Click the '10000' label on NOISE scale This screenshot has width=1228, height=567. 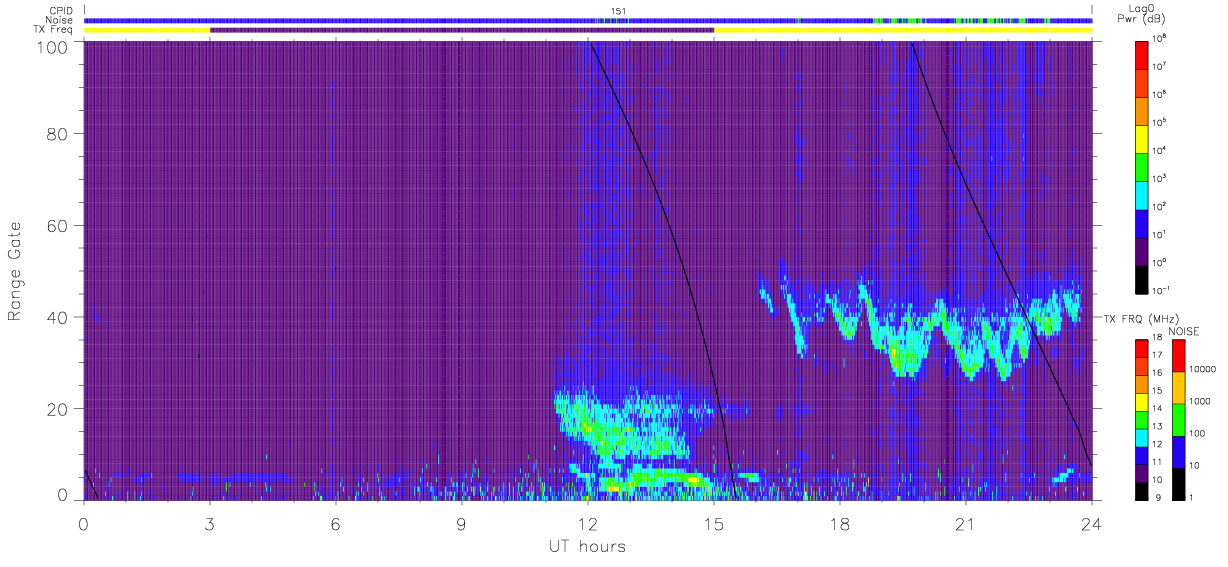[x=1201, y=370]
